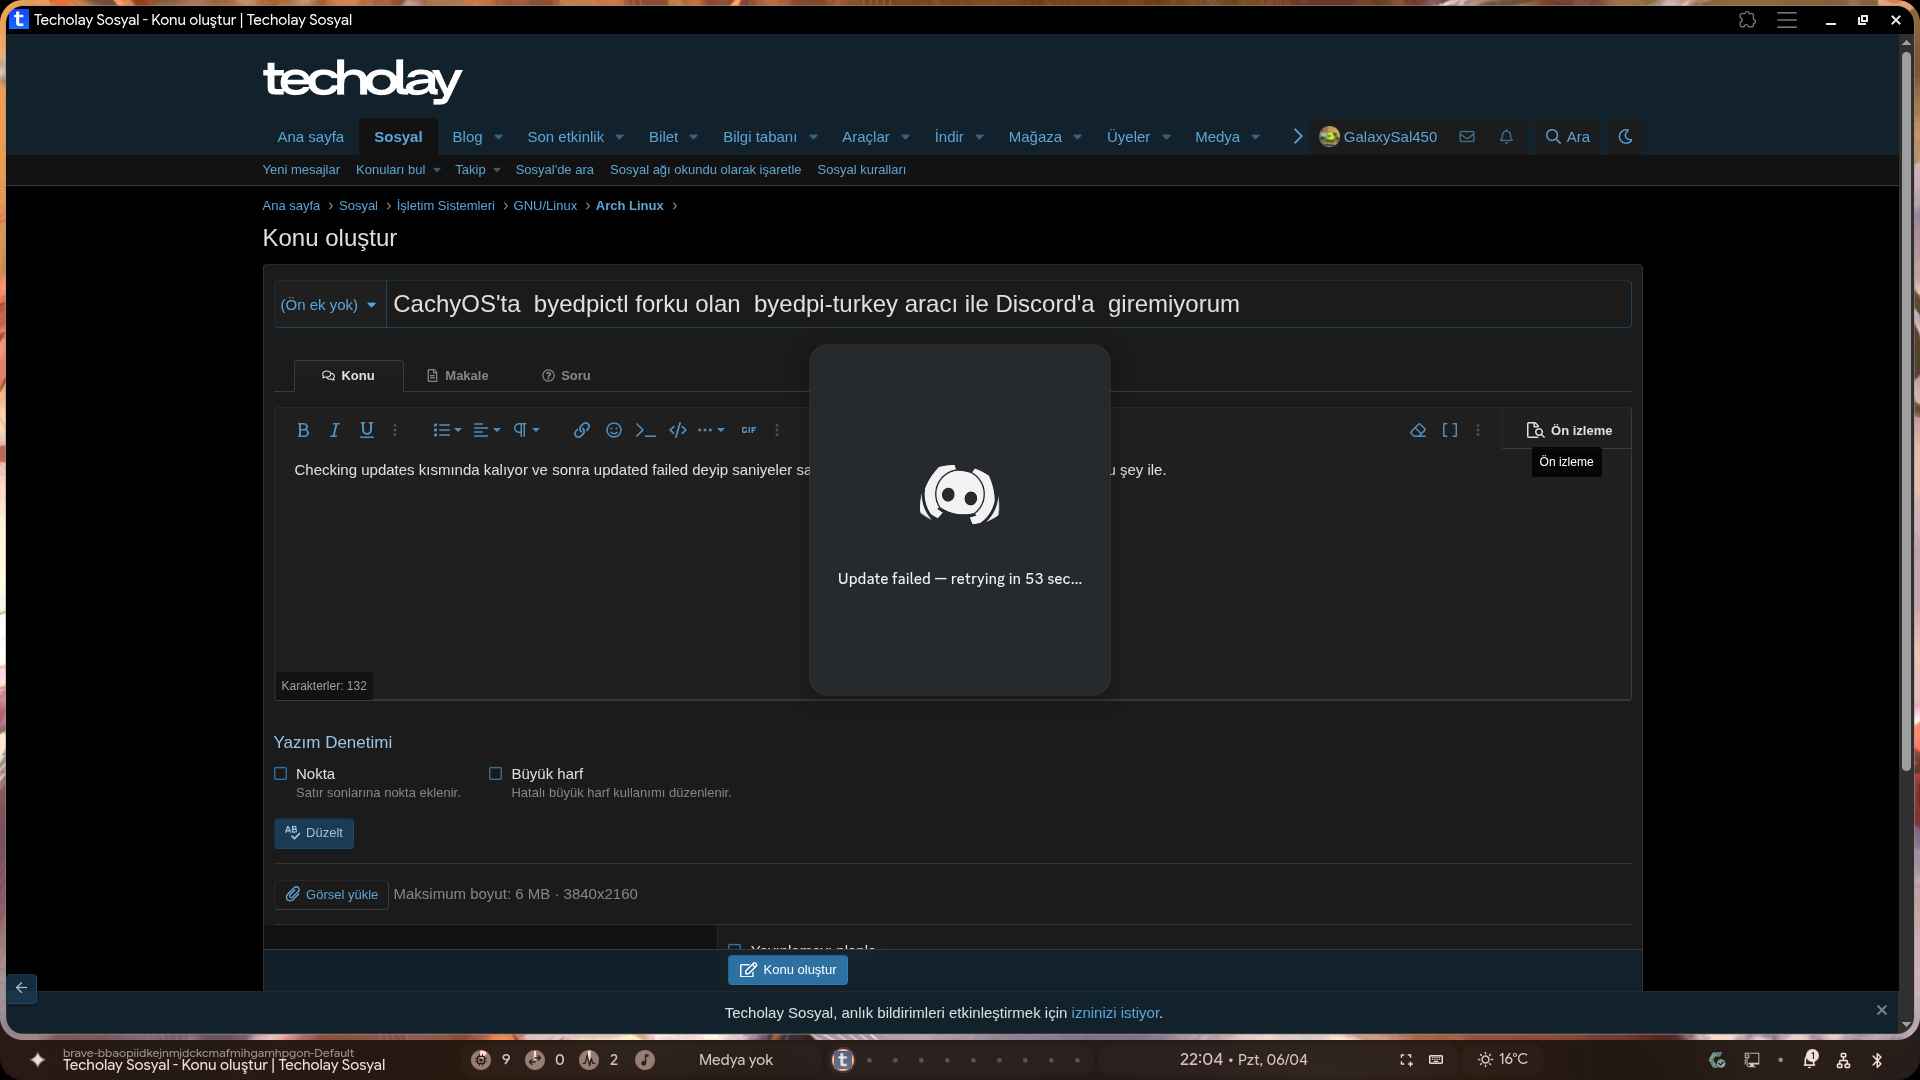This screenshot has width=1920, height=1080.
Task: Show more text formatting options
Action: click(x=395, y=430)
